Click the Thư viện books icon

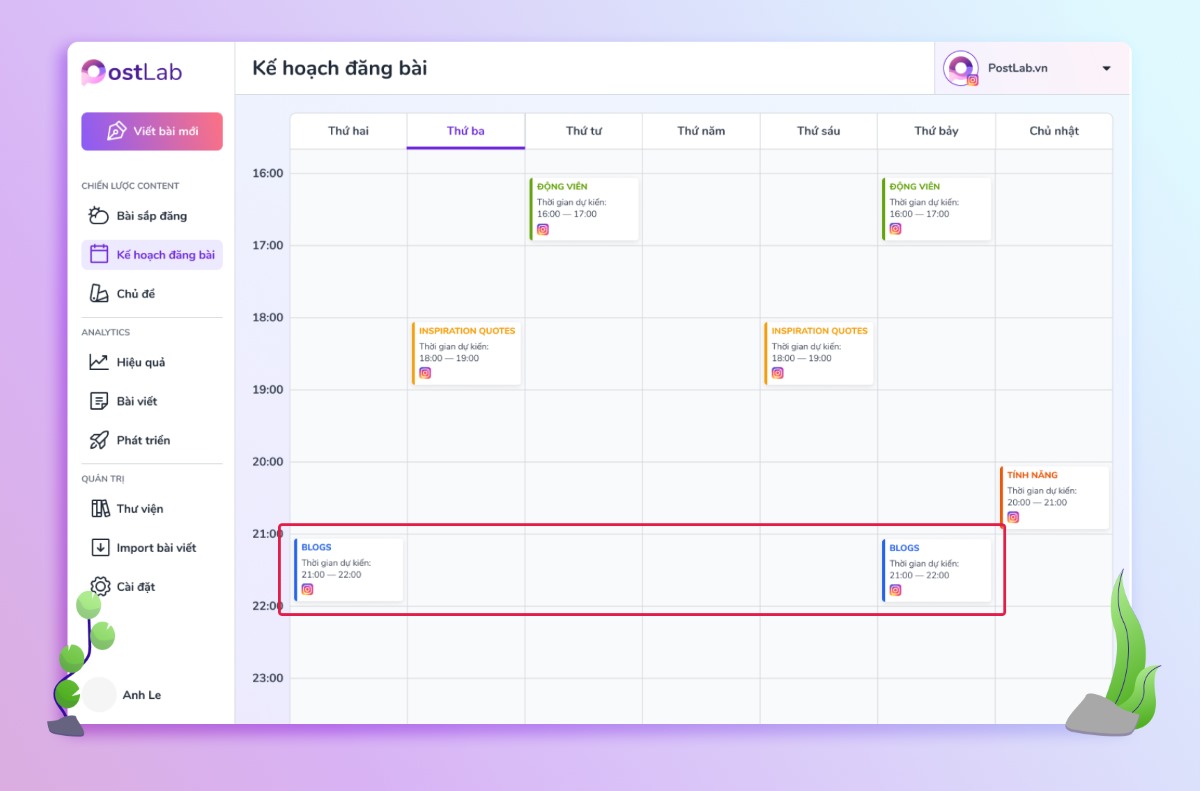[100, 508]
